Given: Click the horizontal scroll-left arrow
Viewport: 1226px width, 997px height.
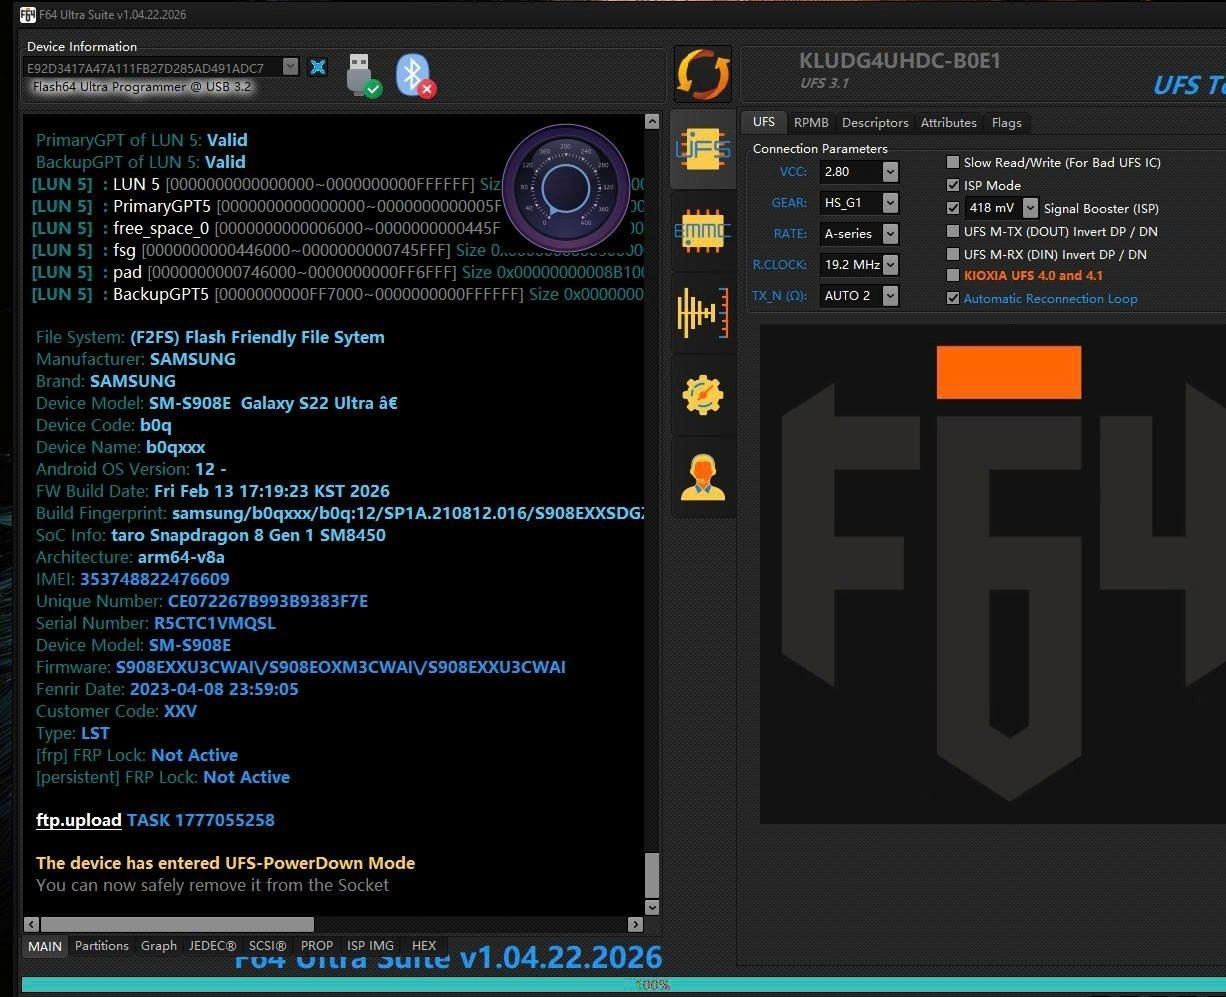Looking at the screenshot, I should coord(31,924).
